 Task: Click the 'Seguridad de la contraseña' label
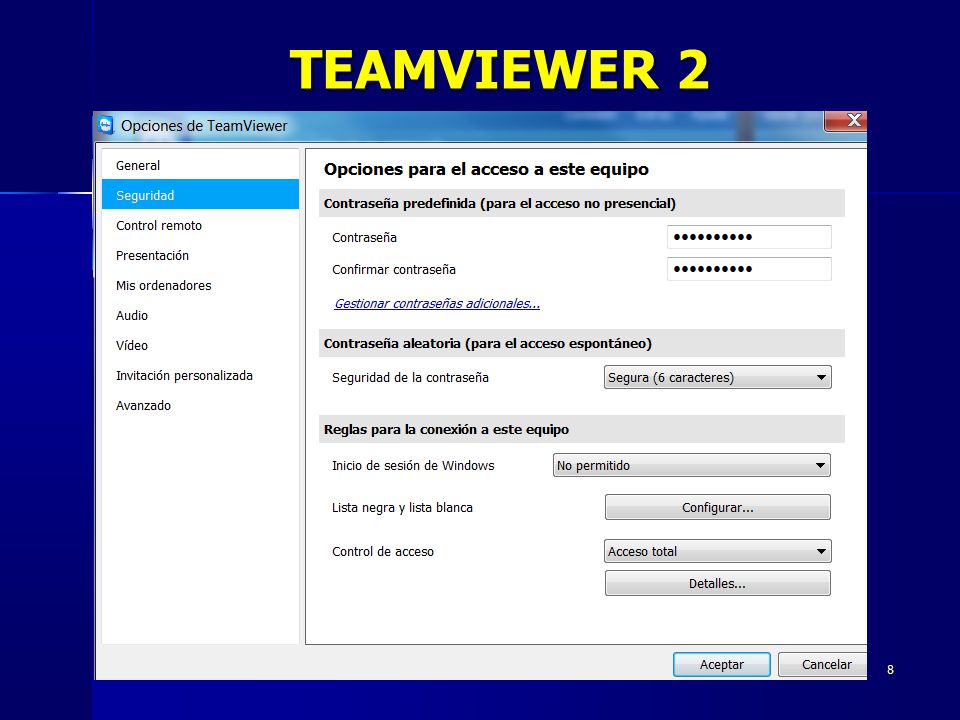coord(410,378)
